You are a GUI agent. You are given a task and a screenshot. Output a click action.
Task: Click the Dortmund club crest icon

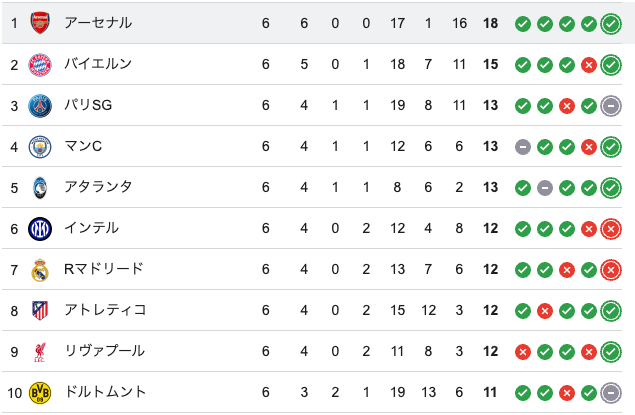click(40, 392)
